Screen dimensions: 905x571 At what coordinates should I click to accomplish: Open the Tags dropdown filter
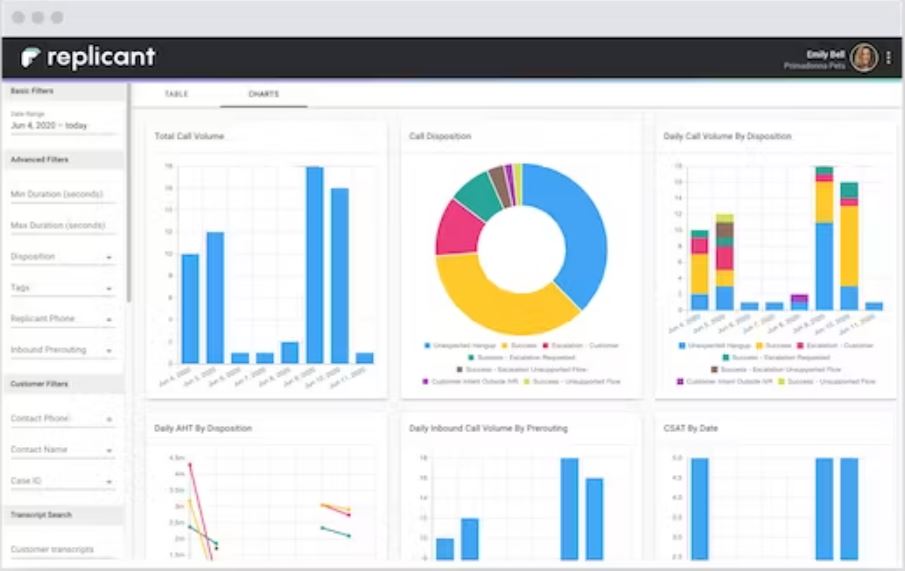(x=62, y=288)
